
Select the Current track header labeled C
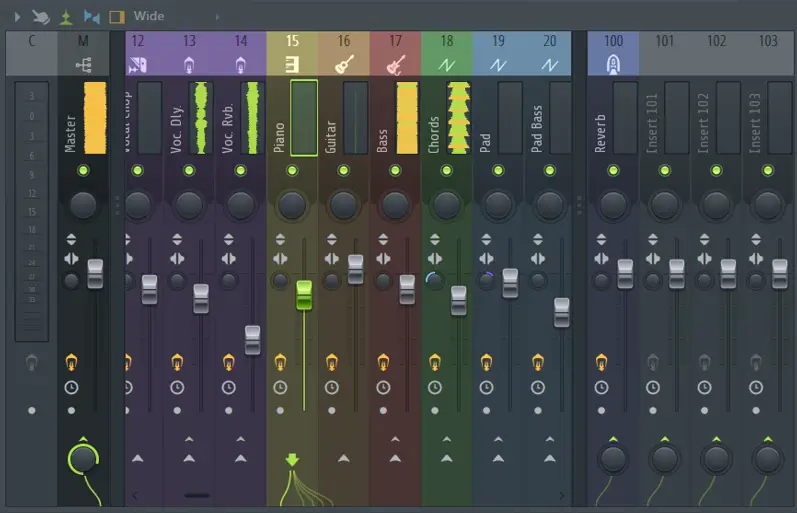point(32,41)
